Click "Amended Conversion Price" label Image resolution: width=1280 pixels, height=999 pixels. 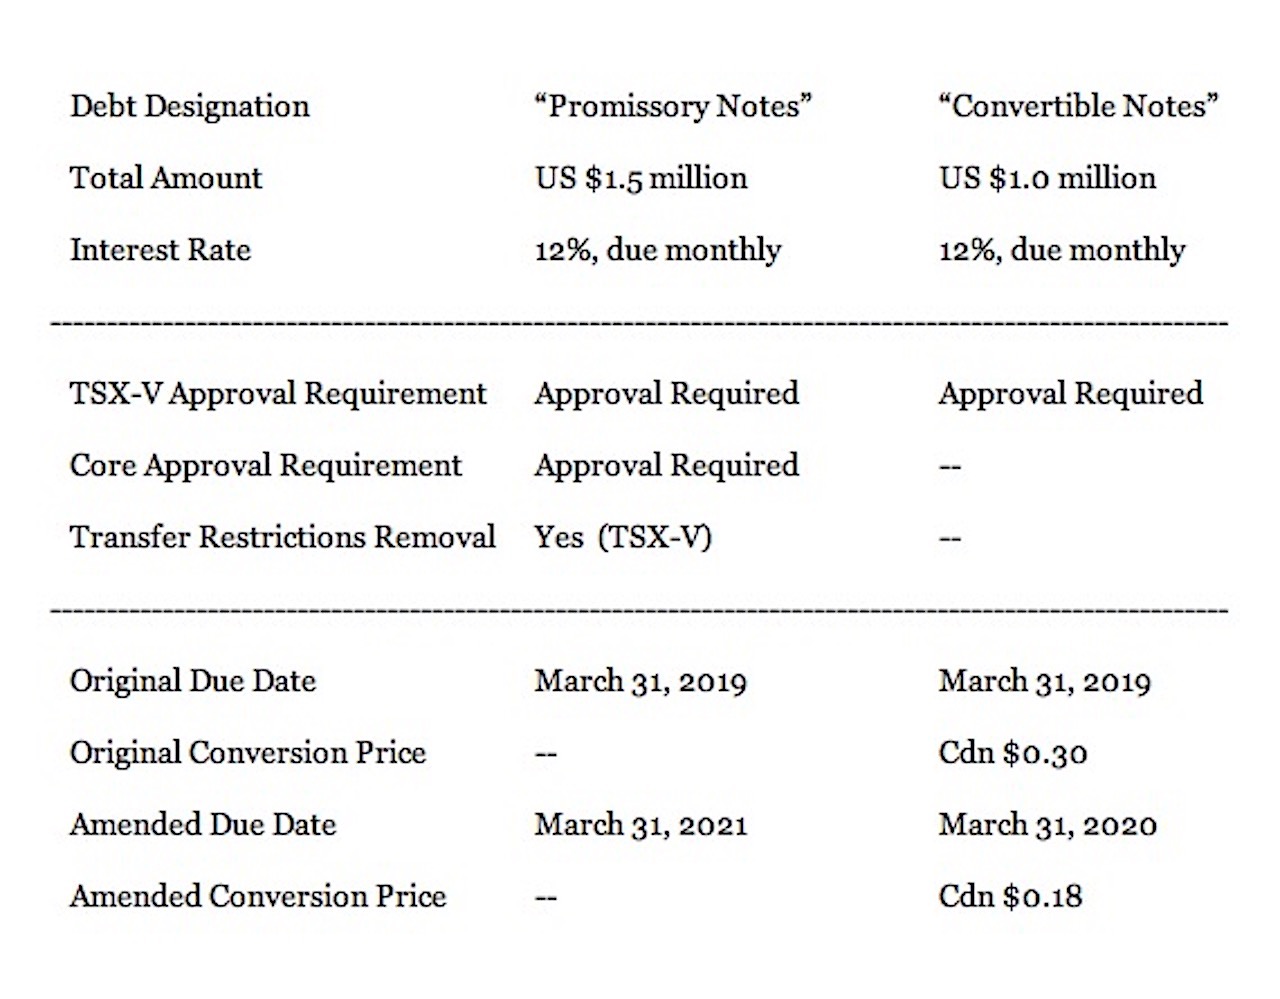(x=258, y=896)
